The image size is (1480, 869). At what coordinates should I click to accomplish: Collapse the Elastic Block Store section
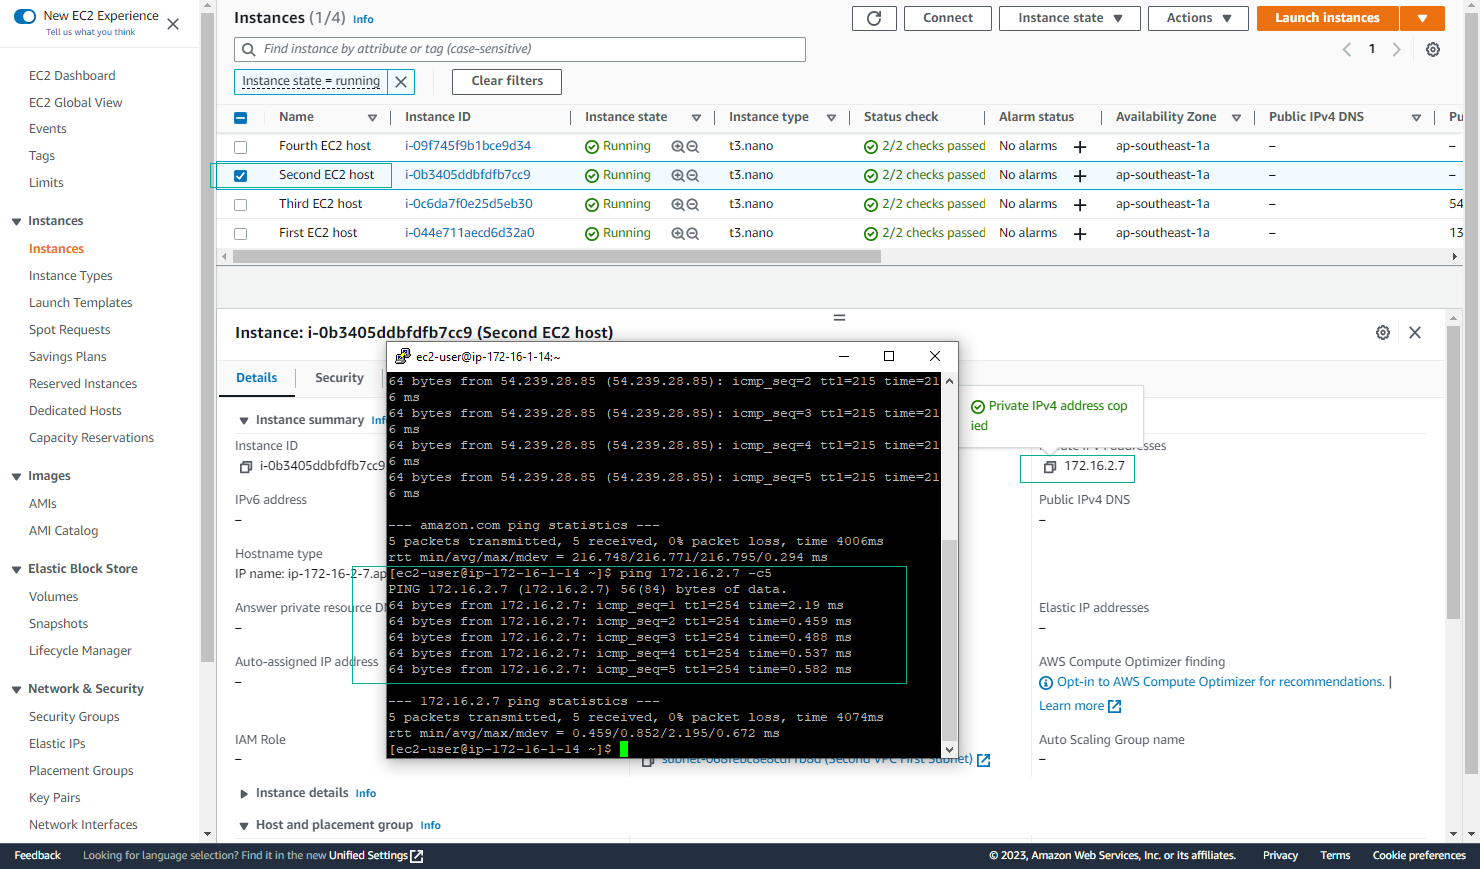point(16,570)
